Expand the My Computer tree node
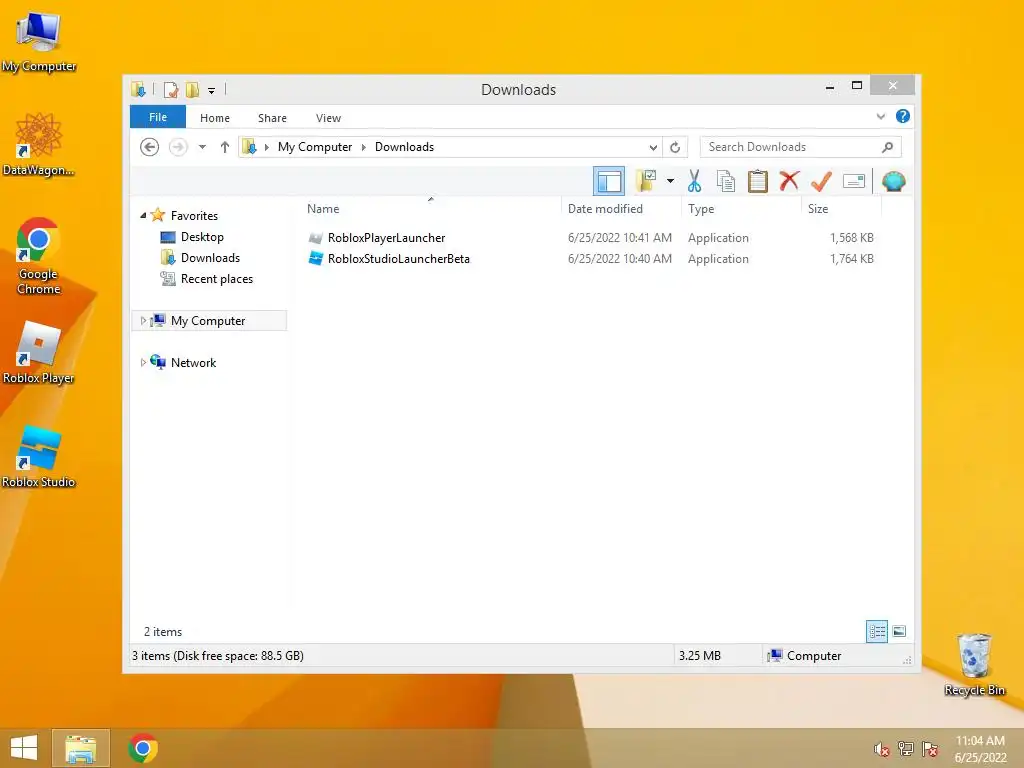1024x768 pixels. (143, 321)
